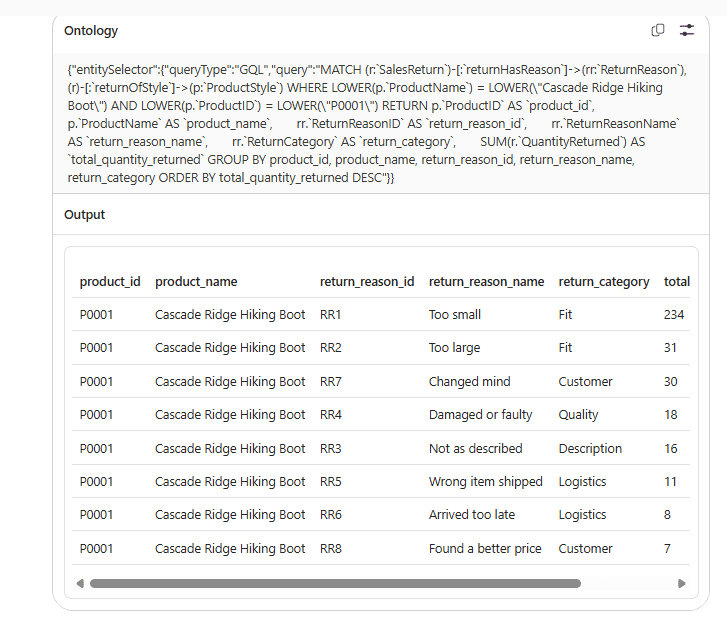Click the total column header
This screenshot has width=727, height=628.
pyautogui.click(x=677, y=282)
